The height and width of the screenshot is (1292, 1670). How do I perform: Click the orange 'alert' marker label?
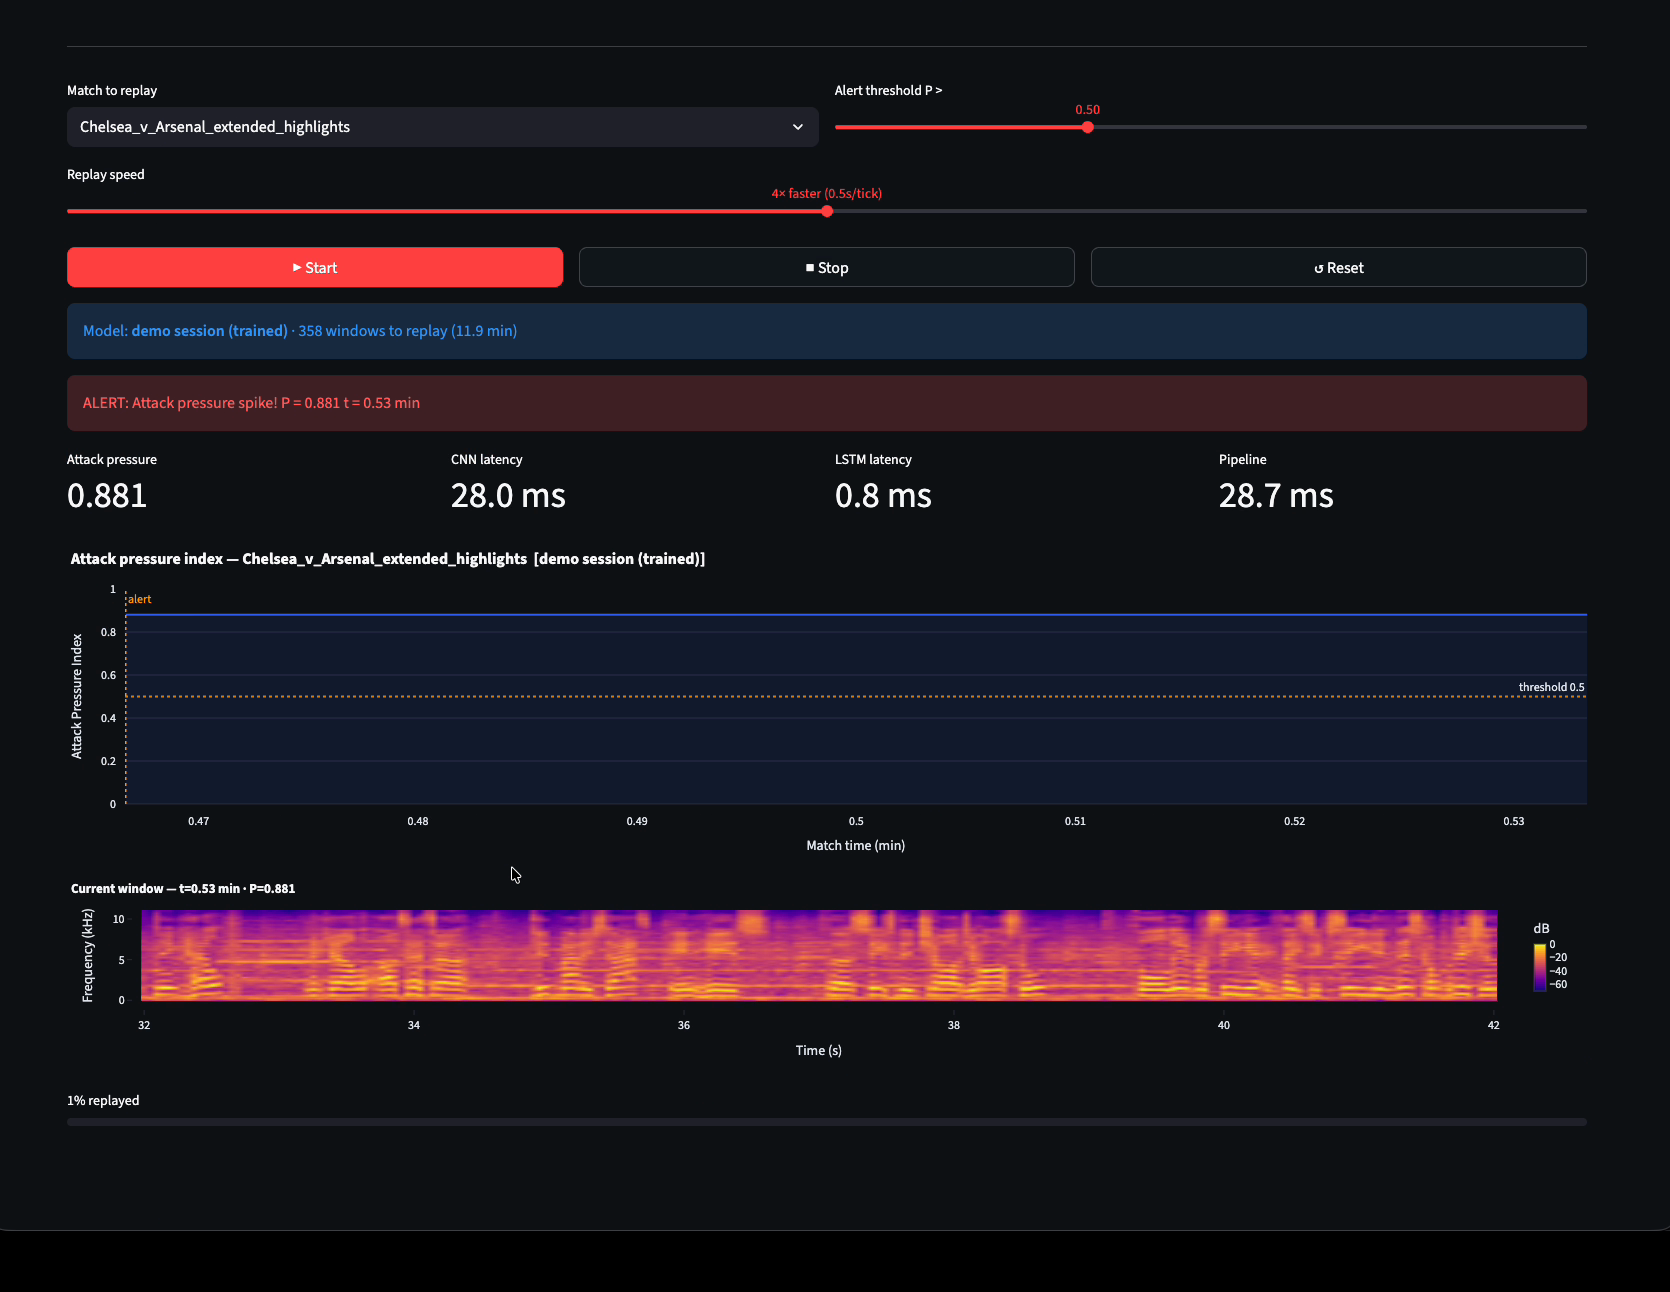[140, 599]
